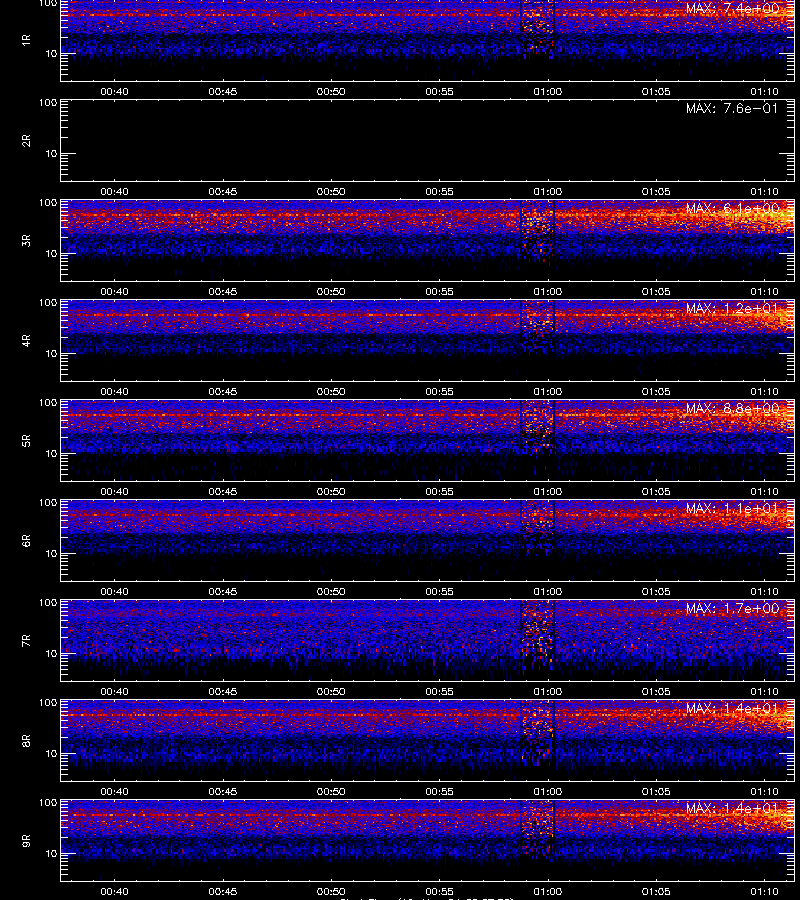The width and height of the screenshot is (800, 900).
Task: Select the MAX: 1.2e+01 label in 4R
Action: tap(732, 308)
